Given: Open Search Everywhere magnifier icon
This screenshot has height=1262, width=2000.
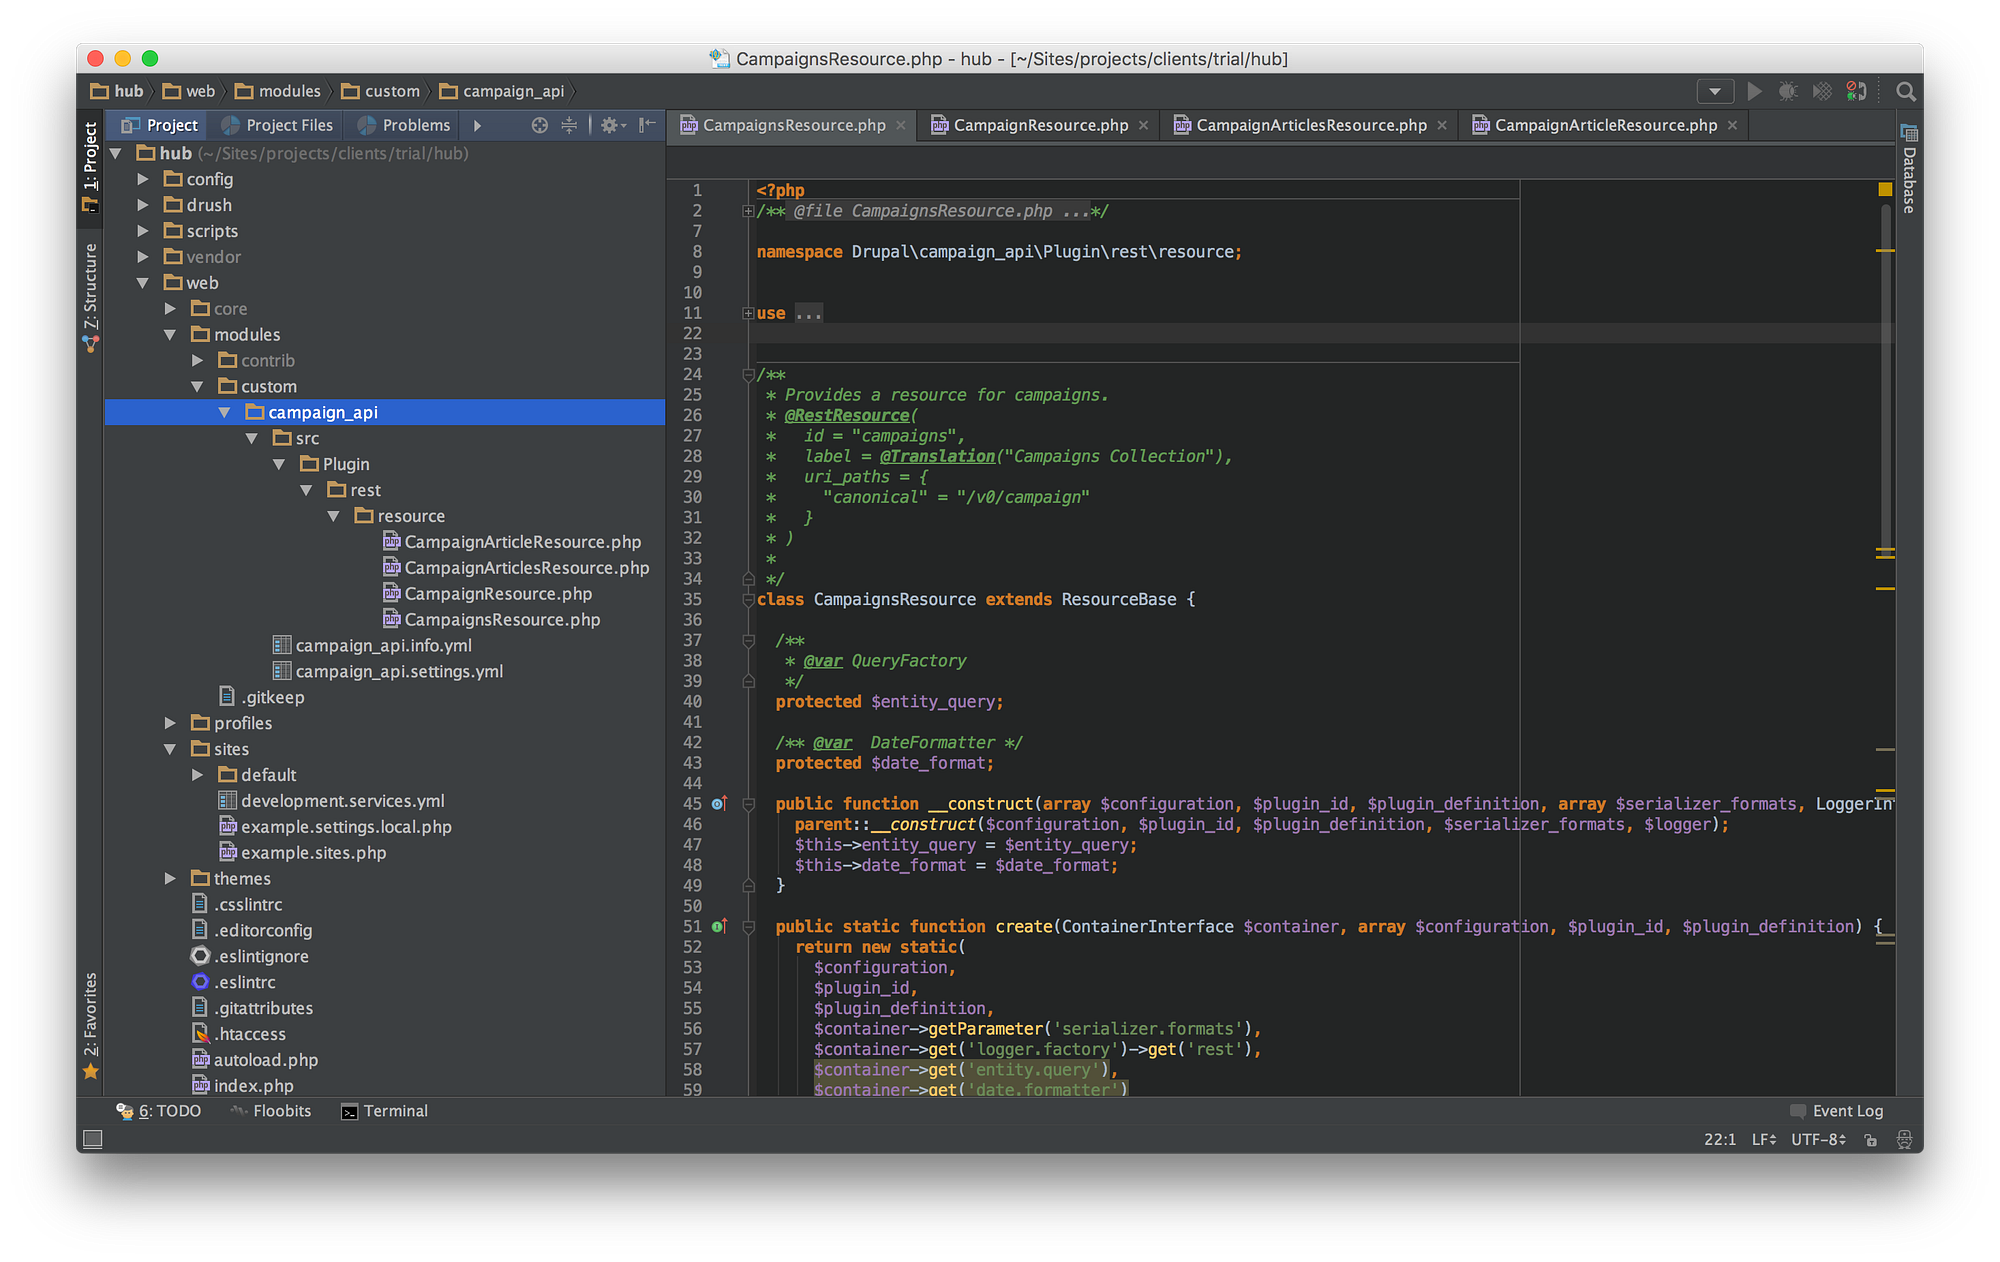Looking at the screenshot, I should click(1906, 91).
